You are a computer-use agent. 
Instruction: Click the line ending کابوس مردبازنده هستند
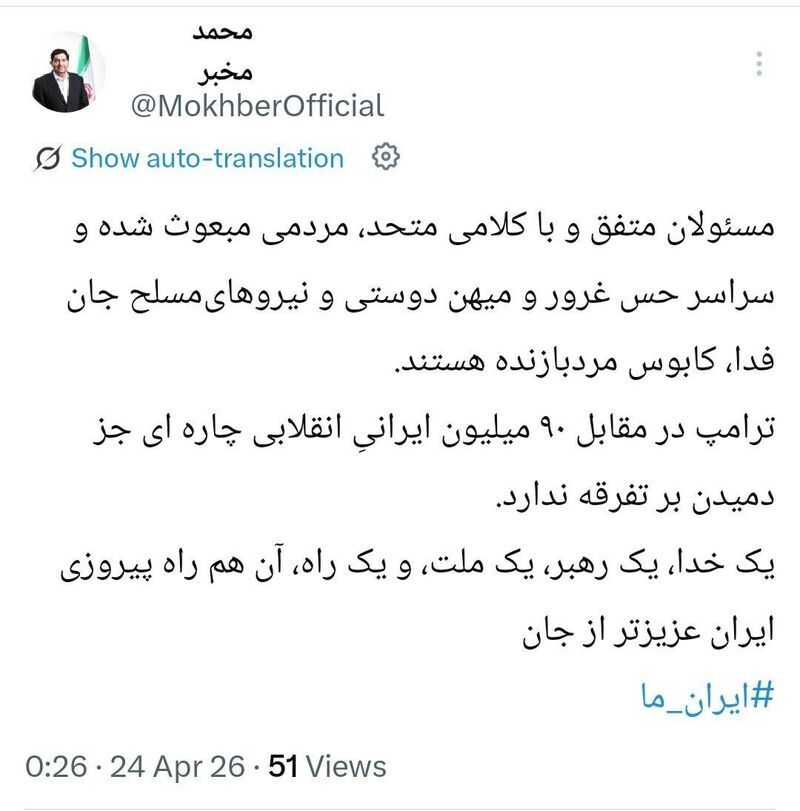tap(584, 361)
